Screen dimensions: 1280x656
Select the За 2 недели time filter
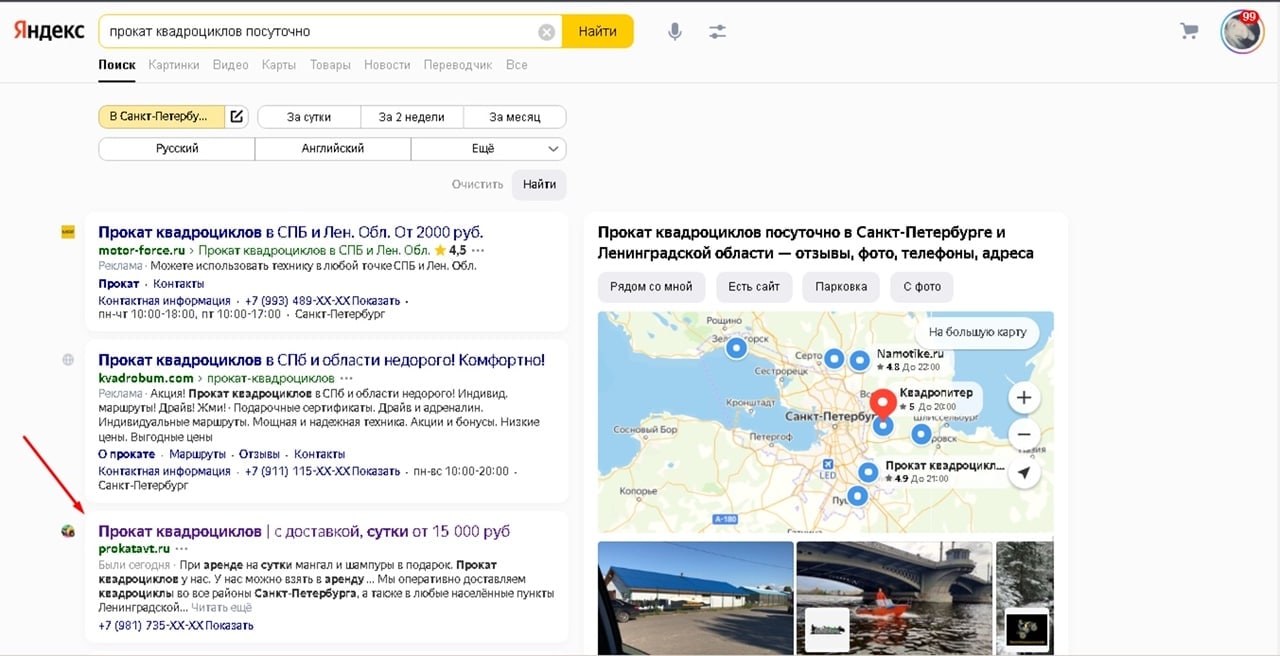coord(411,117)
